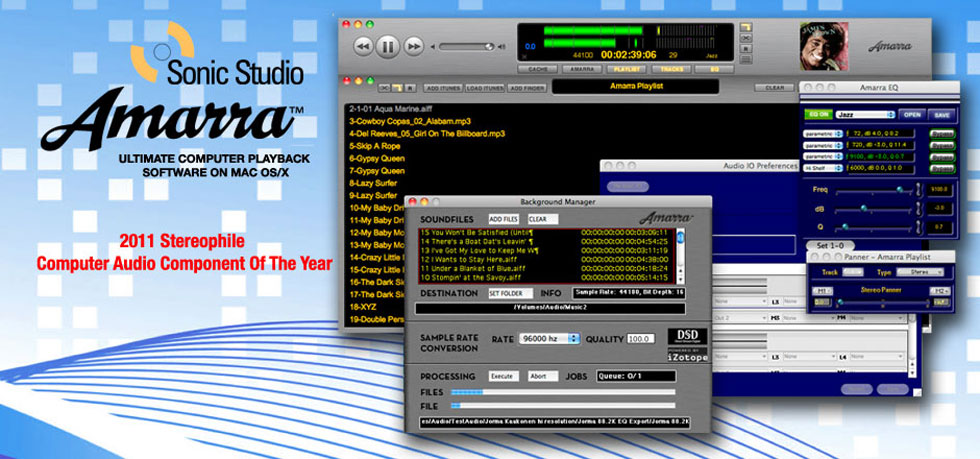Select 5-Skip A Rope track
Image resolution: width=980 pixels, height=459 pixels.
coord(375,146)
